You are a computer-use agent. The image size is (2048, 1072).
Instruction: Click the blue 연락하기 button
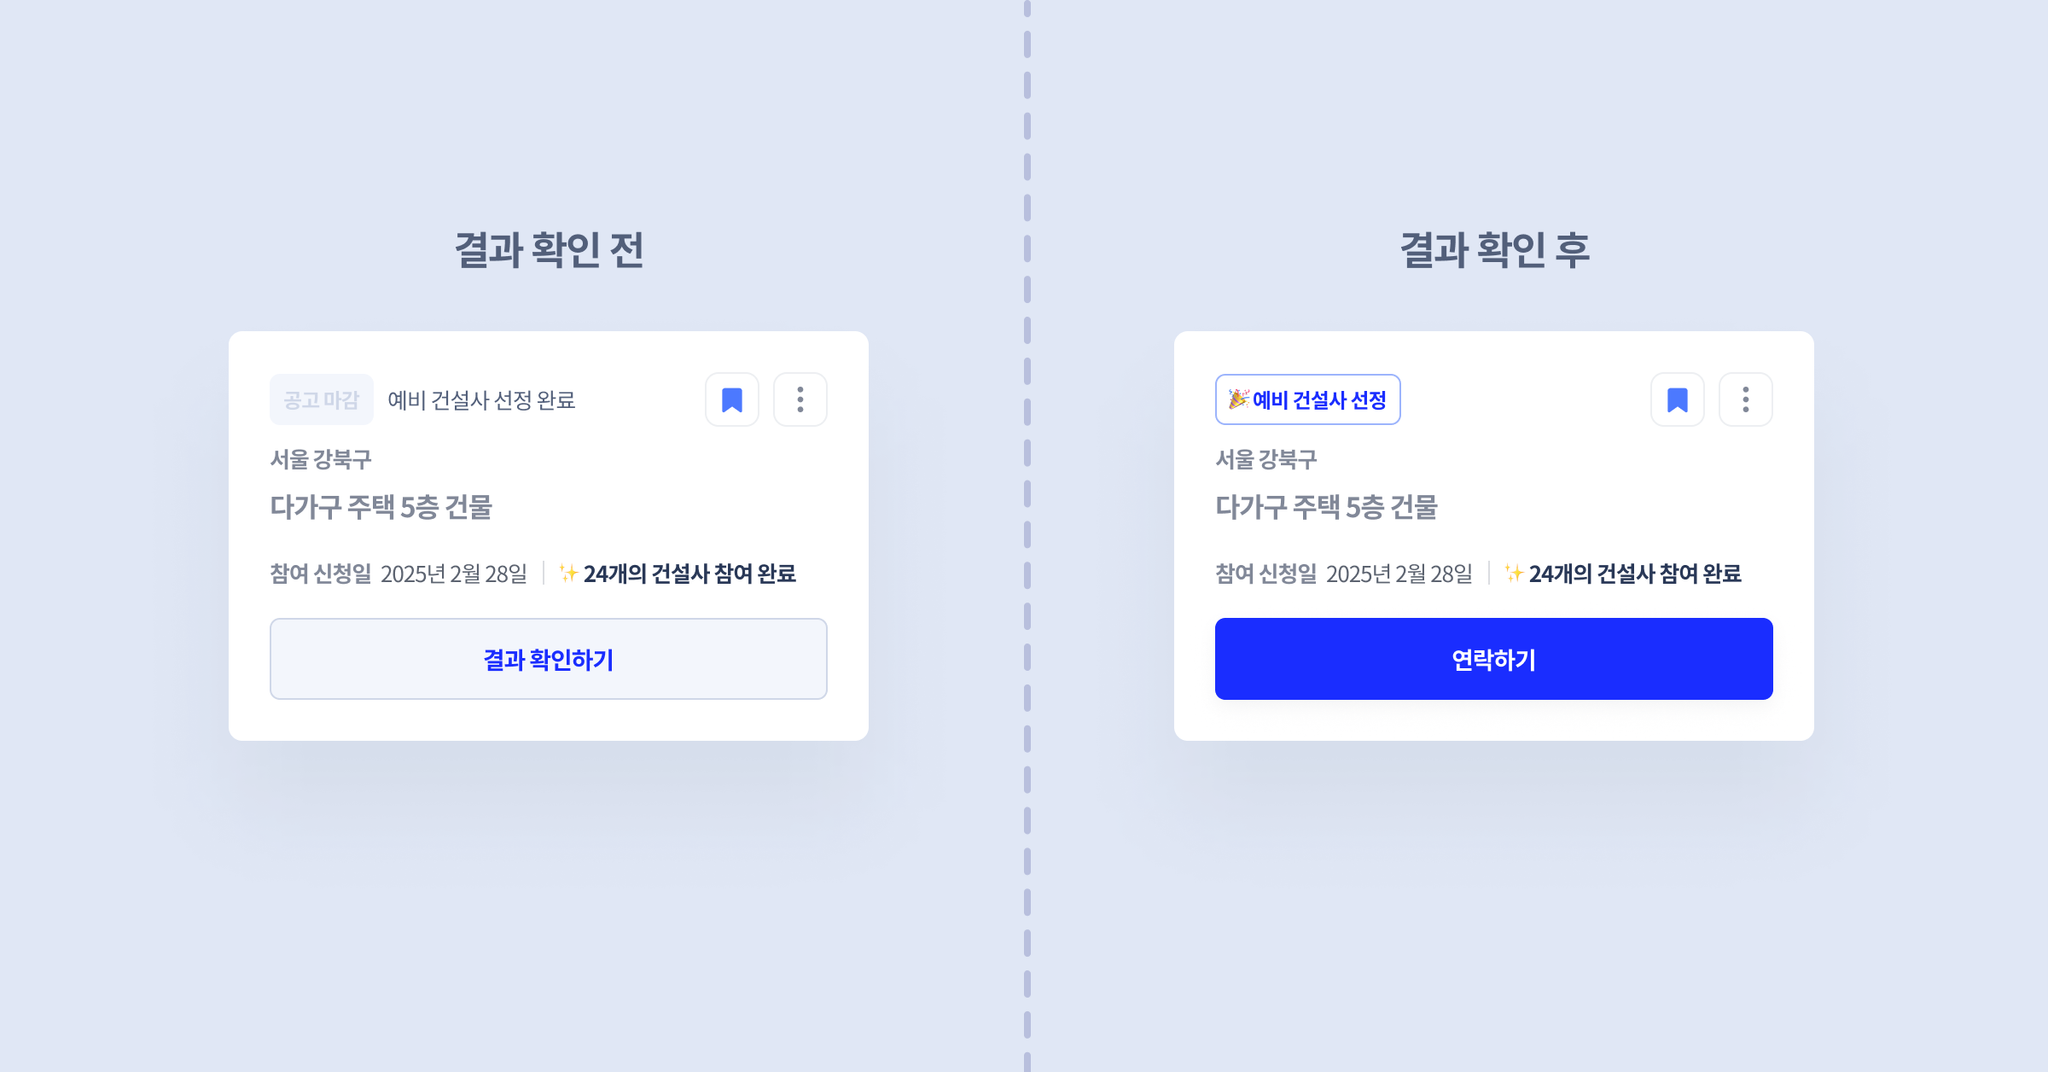(x=1493, y=659)
